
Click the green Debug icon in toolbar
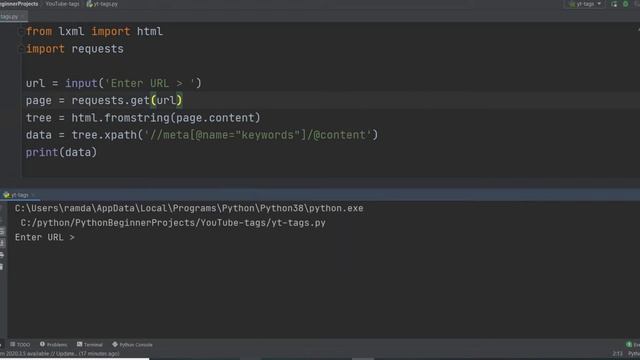tap(626, 4)
